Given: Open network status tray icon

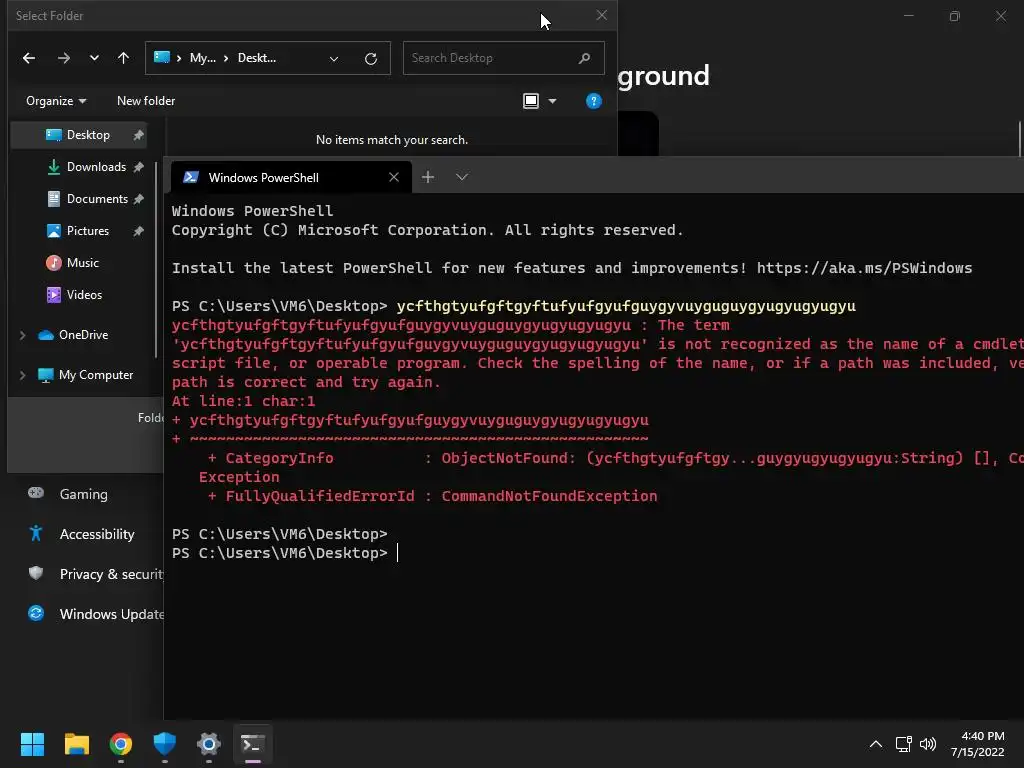Looking at the screenshot, I should 903,744.
